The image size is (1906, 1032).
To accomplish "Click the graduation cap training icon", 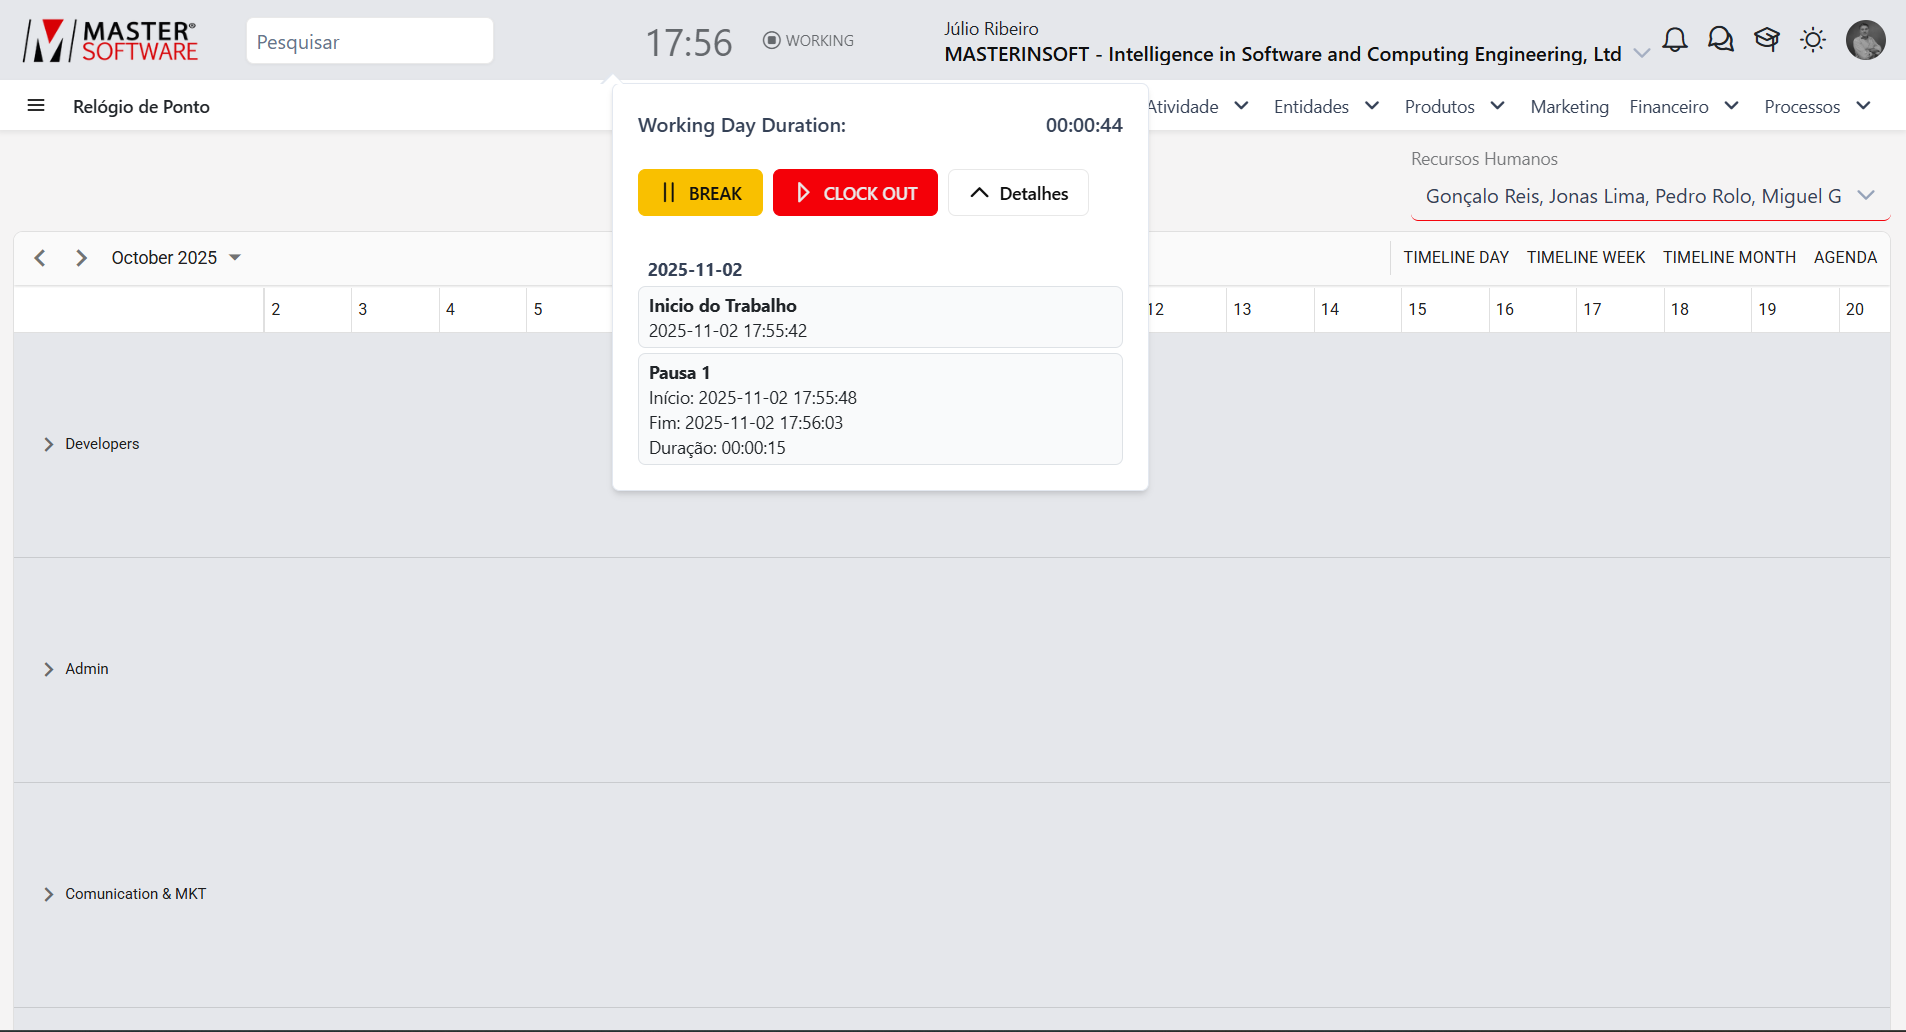I will [1767, 40].
